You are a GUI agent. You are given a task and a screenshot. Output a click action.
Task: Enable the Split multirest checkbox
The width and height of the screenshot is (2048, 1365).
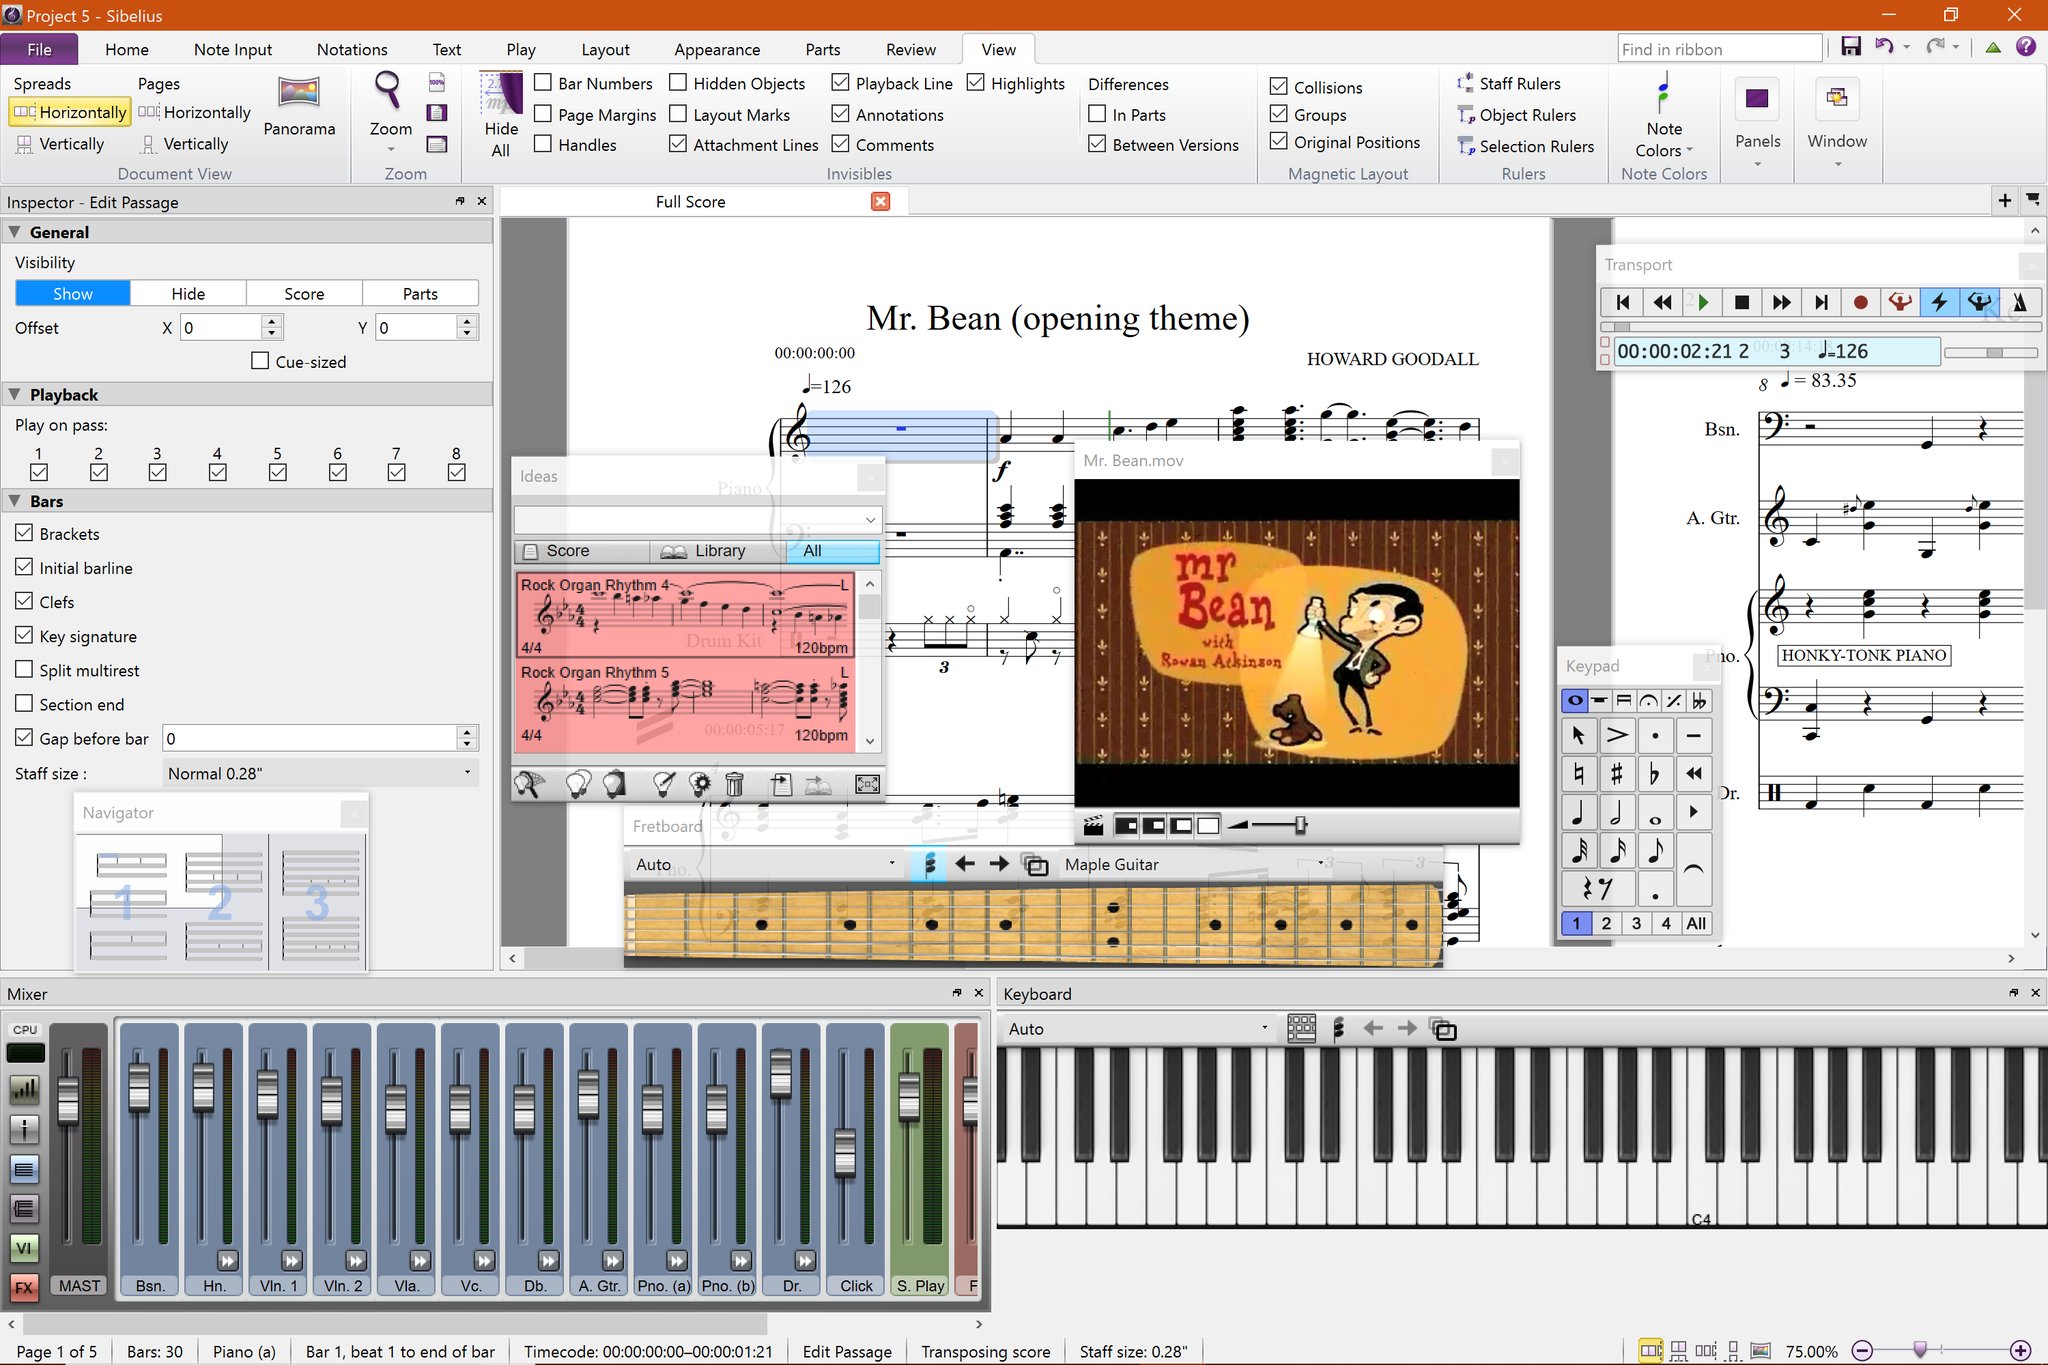point(24,670)
